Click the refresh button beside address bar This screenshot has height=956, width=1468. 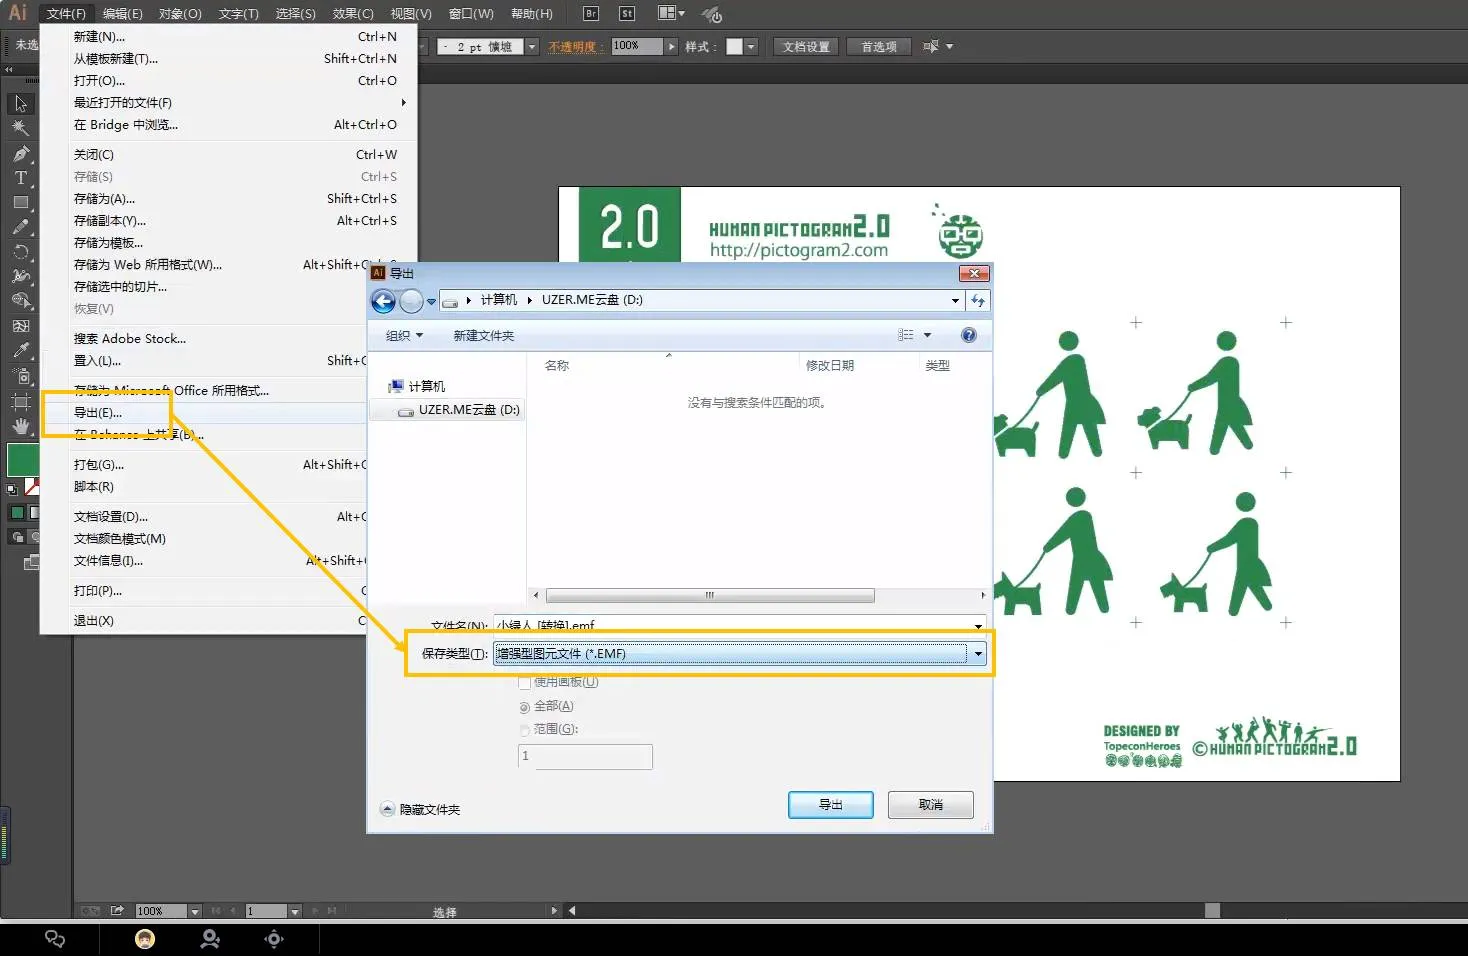coord(978,300)
